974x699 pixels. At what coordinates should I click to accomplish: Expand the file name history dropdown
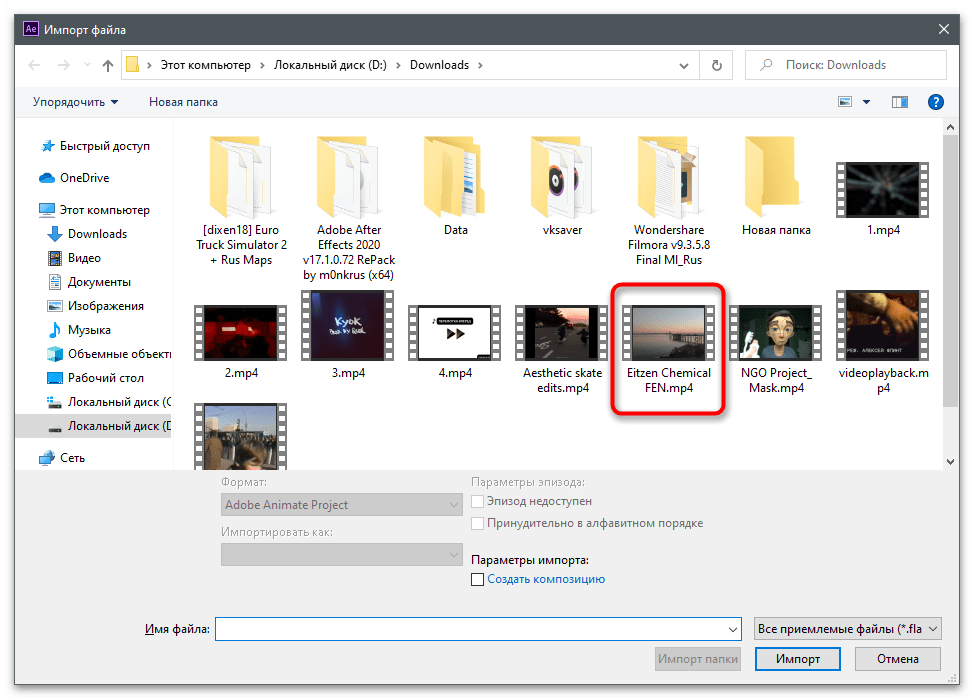tap(733, 629)
